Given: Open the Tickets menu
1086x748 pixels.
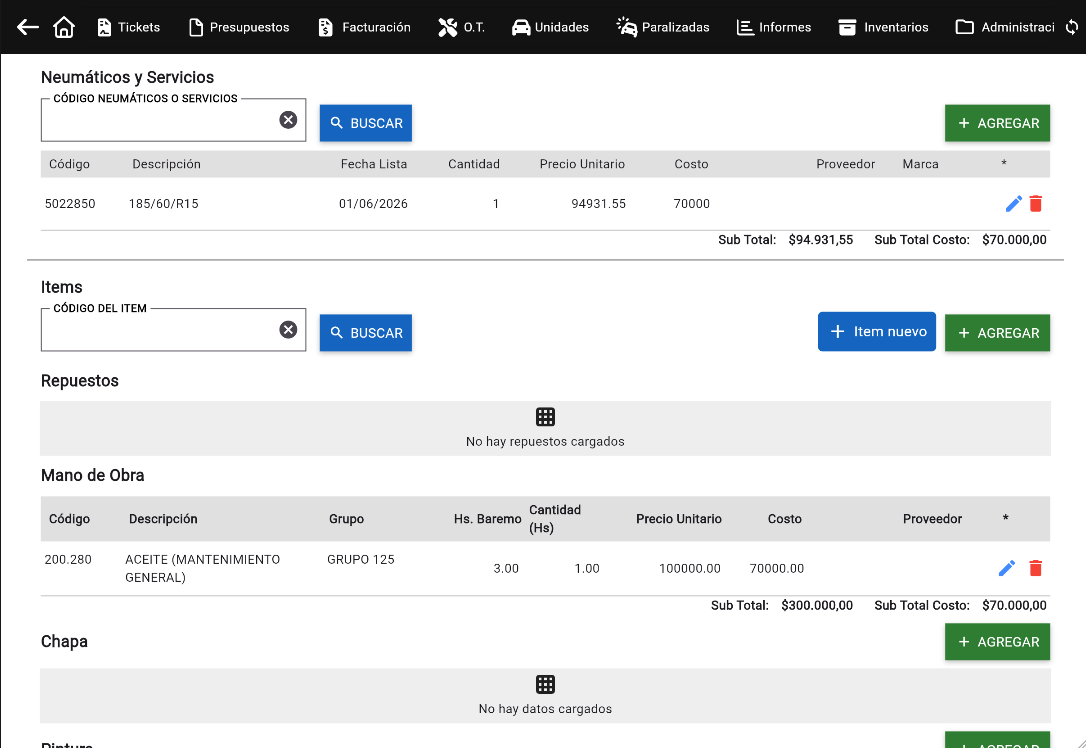Looking at the screenshot, I should pos(129,27).
